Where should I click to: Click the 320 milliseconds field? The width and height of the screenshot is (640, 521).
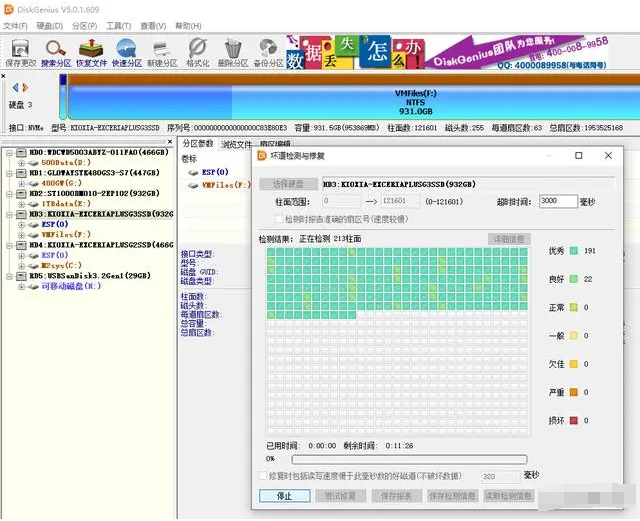point(500,476)
